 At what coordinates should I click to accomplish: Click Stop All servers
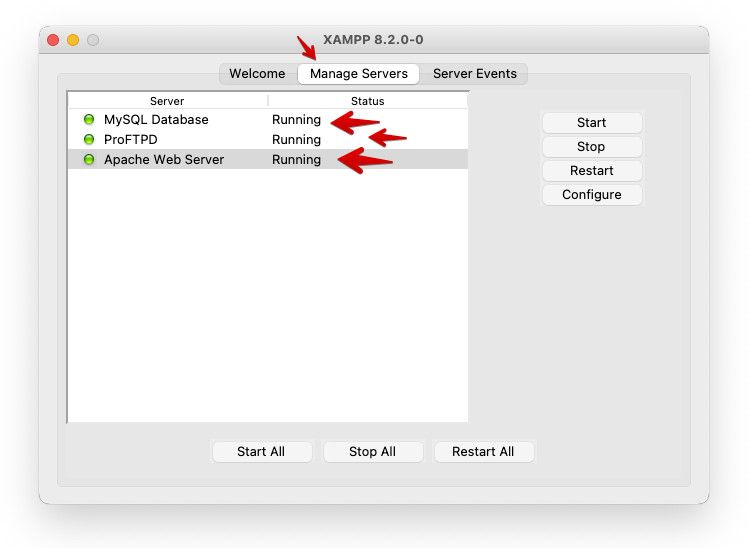373,451
